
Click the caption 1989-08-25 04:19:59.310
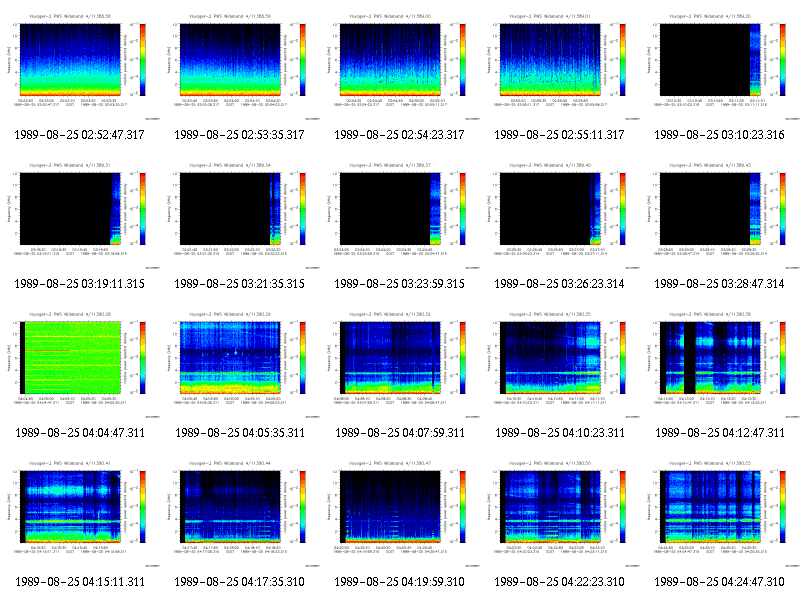point(399,582)
